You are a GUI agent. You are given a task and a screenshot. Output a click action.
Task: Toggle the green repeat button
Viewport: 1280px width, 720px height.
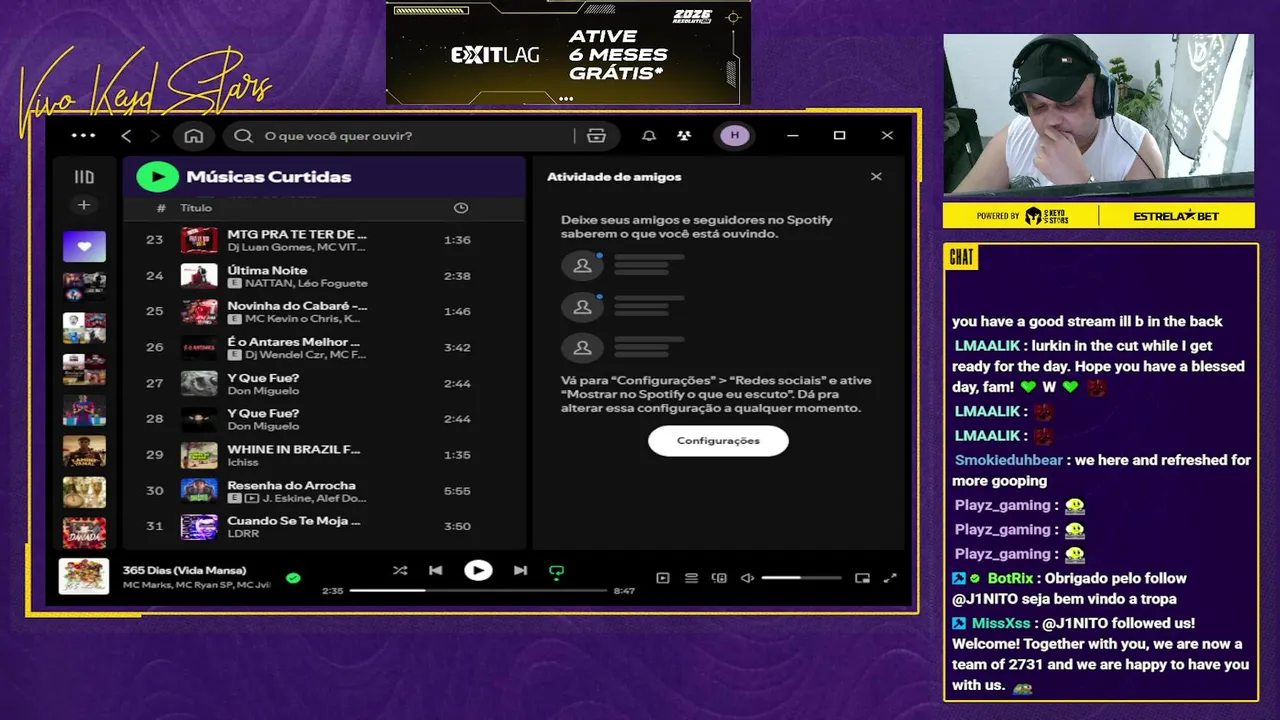[557, 571]
